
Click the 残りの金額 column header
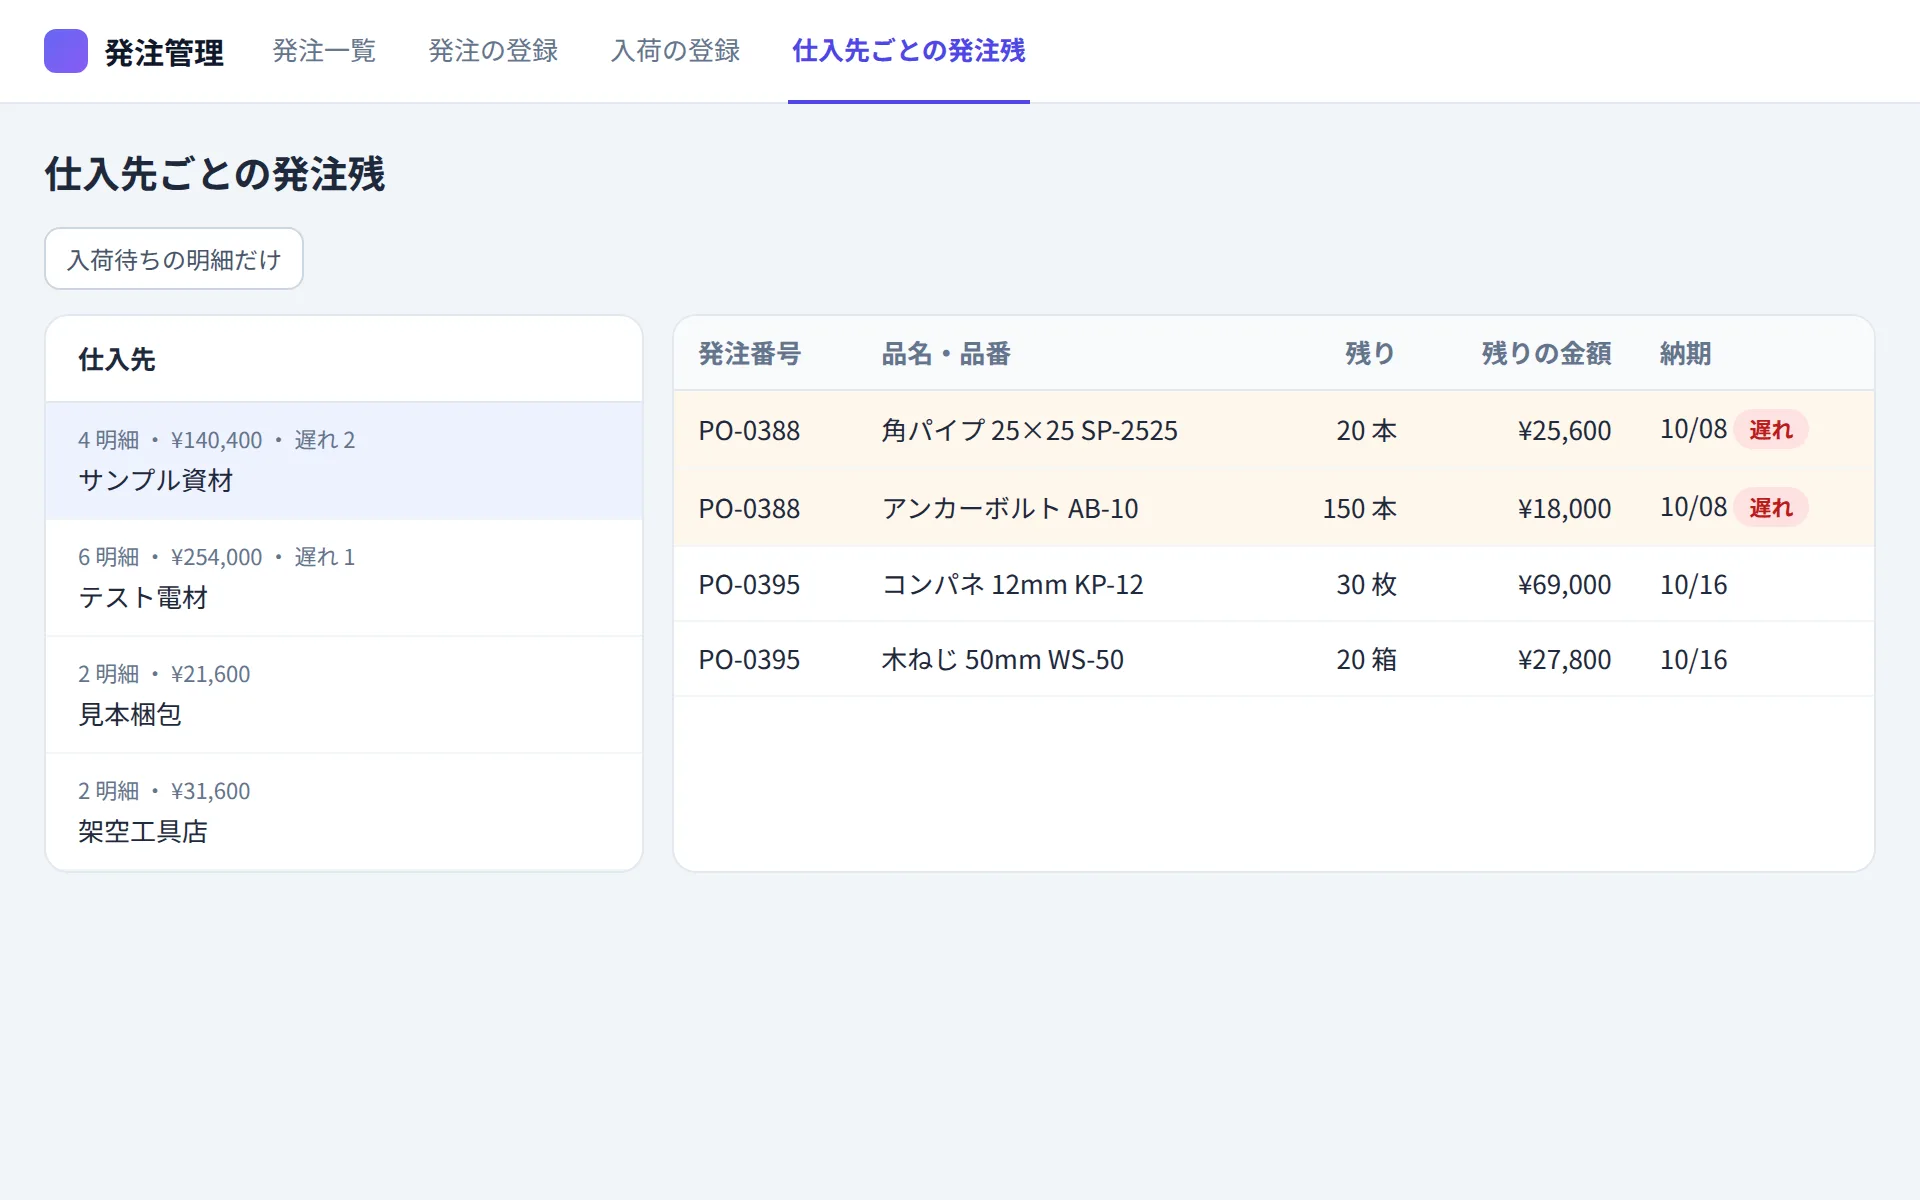[1546, 354]
